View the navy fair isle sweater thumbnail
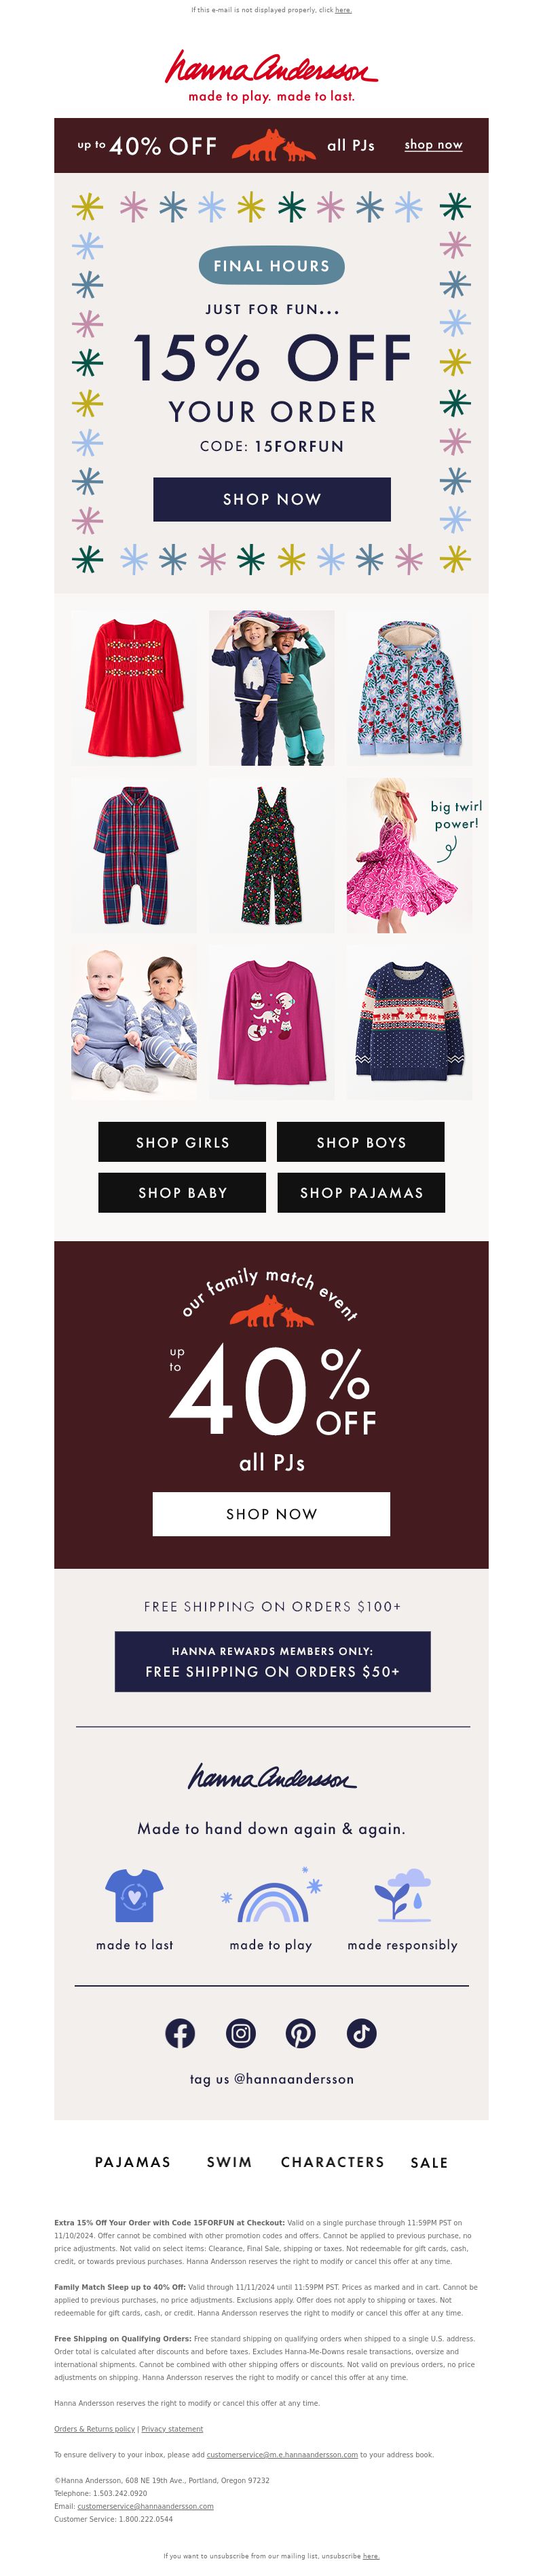Screen dimensions: 543x2576 (x=409, y=1023)
